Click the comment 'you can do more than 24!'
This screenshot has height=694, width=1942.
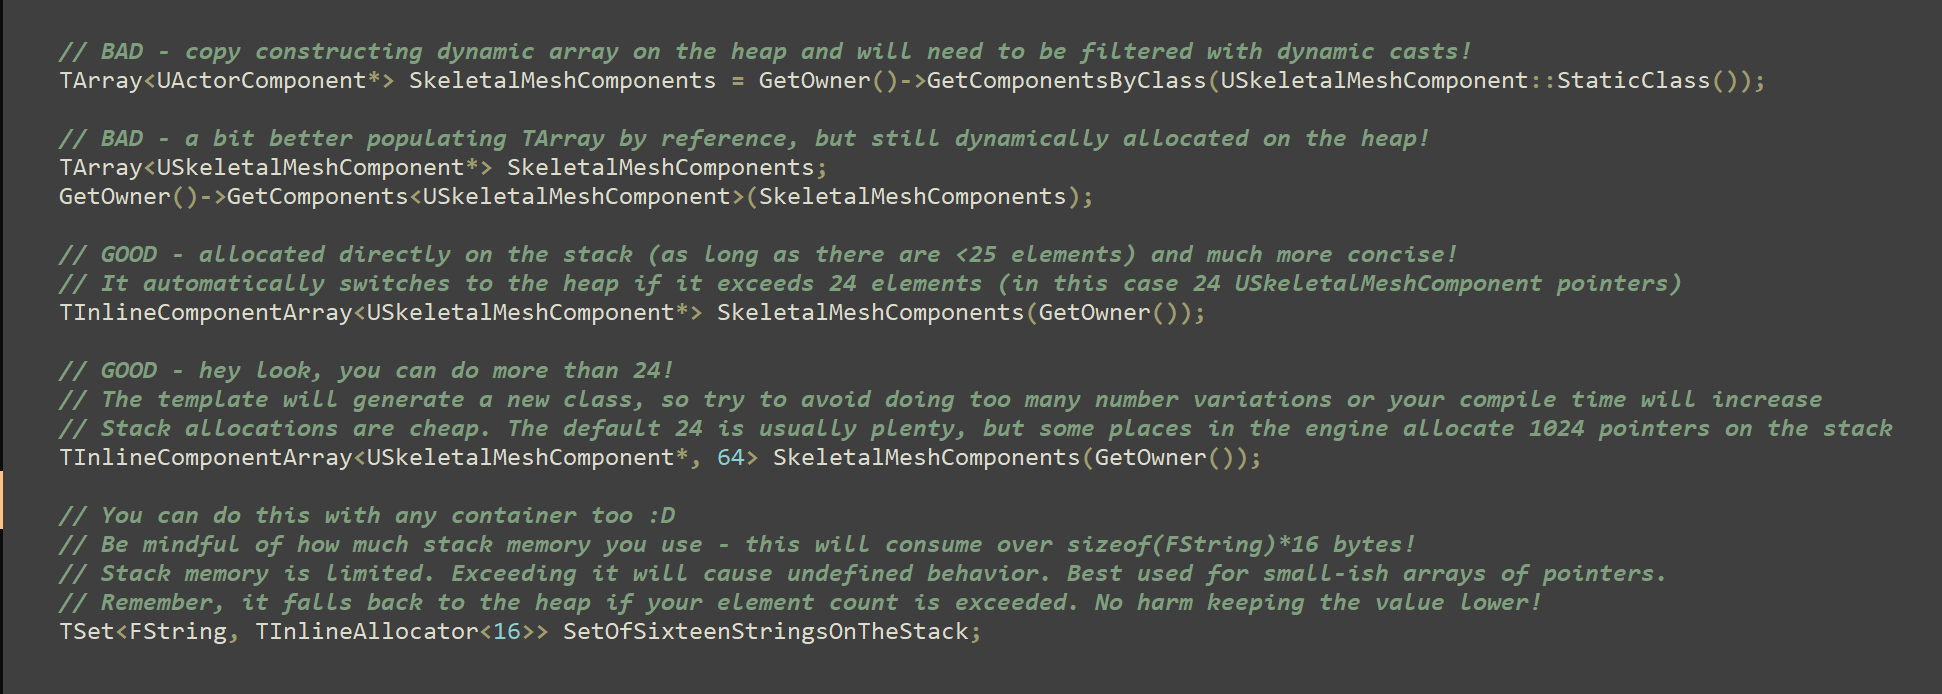(366, 371)
